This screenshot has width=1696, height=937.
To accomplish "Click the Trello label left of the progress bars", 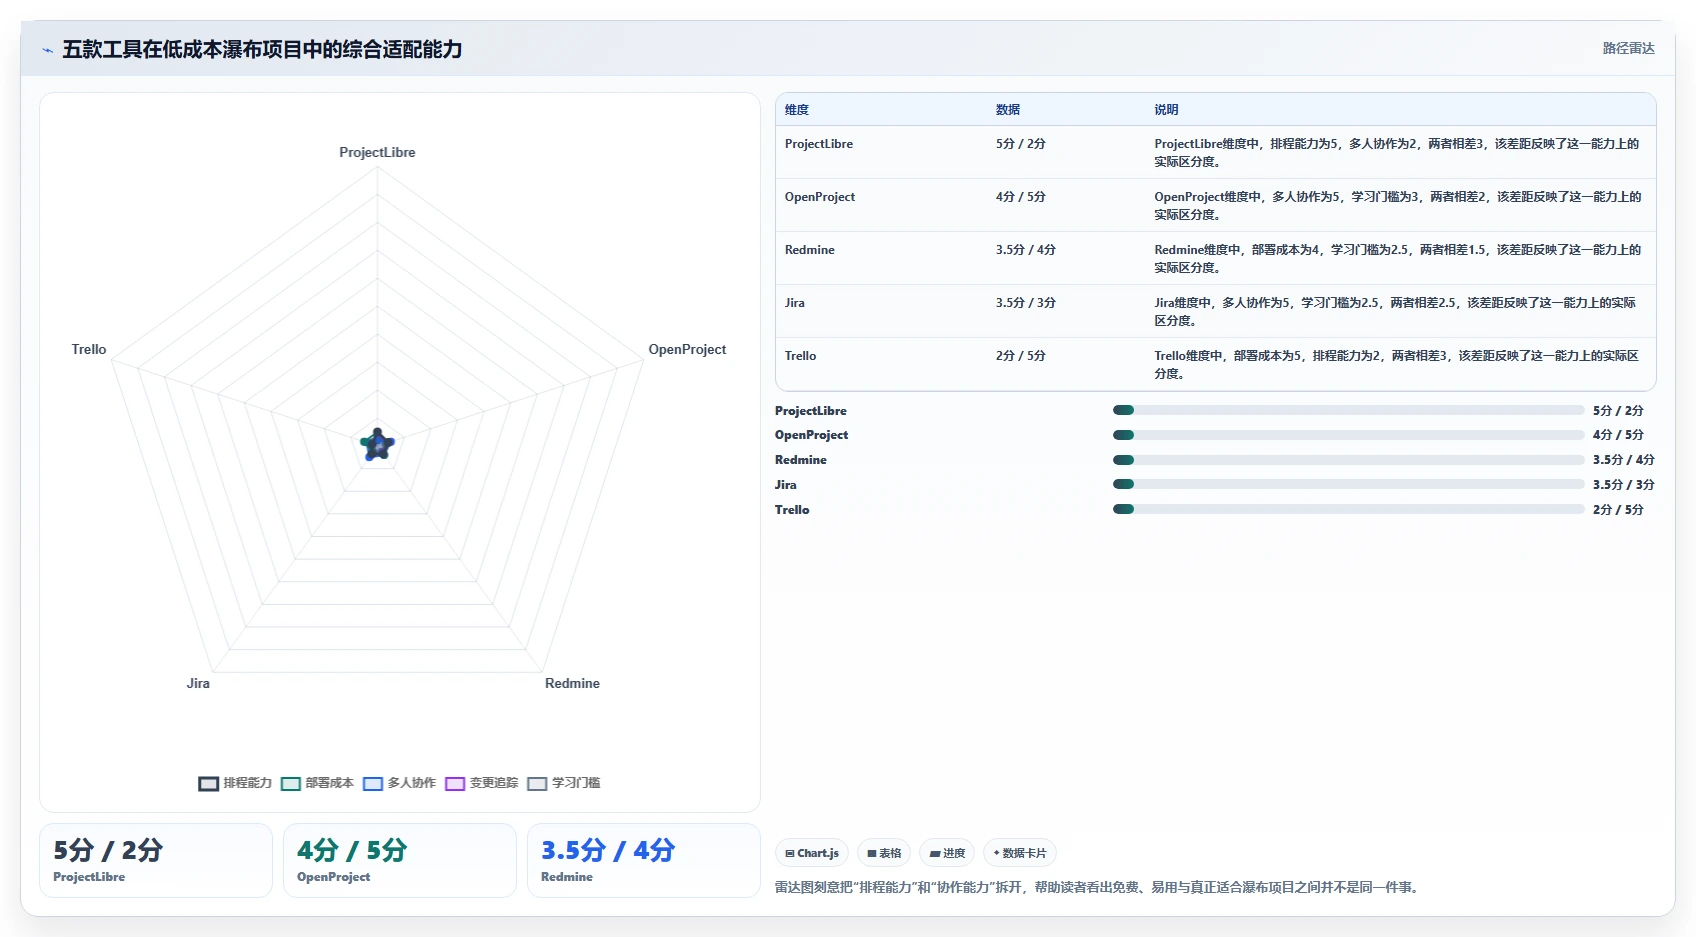I will click(792, 510).
